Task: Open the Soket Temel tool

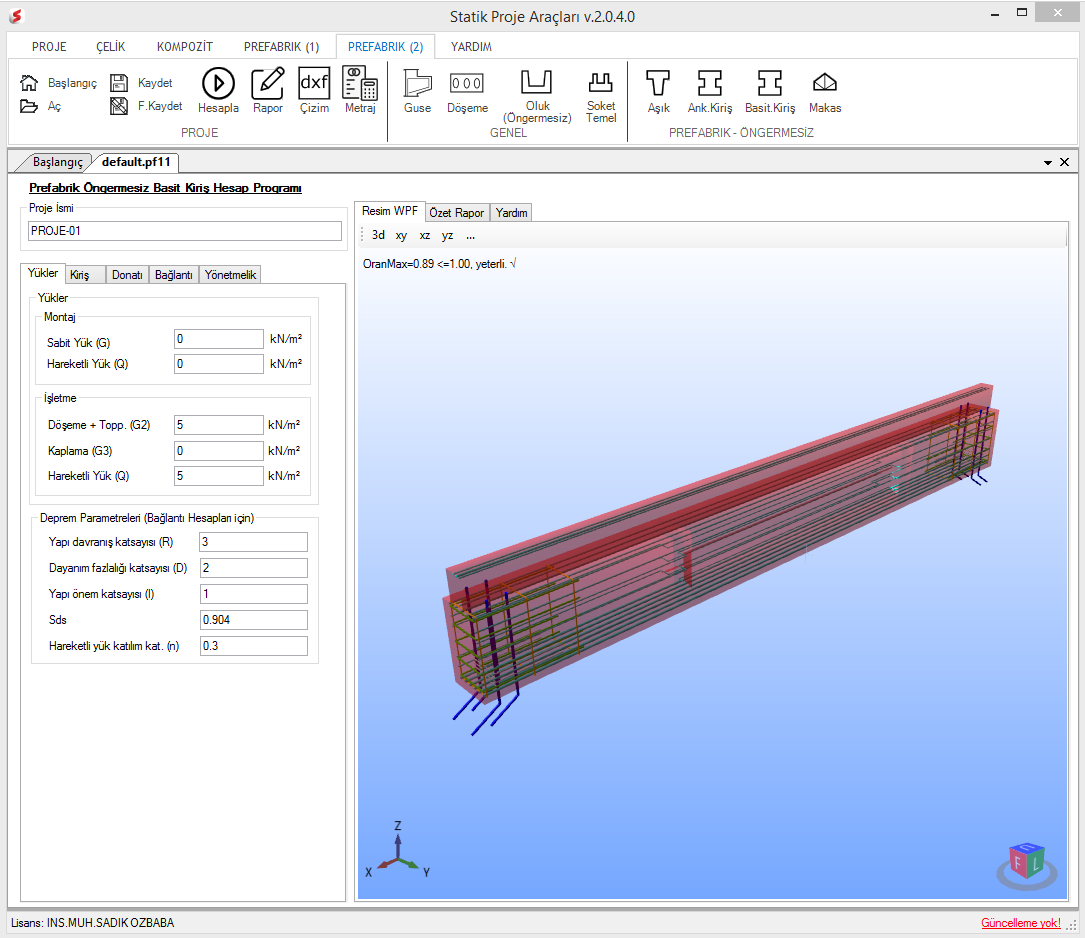Action: 601,96
